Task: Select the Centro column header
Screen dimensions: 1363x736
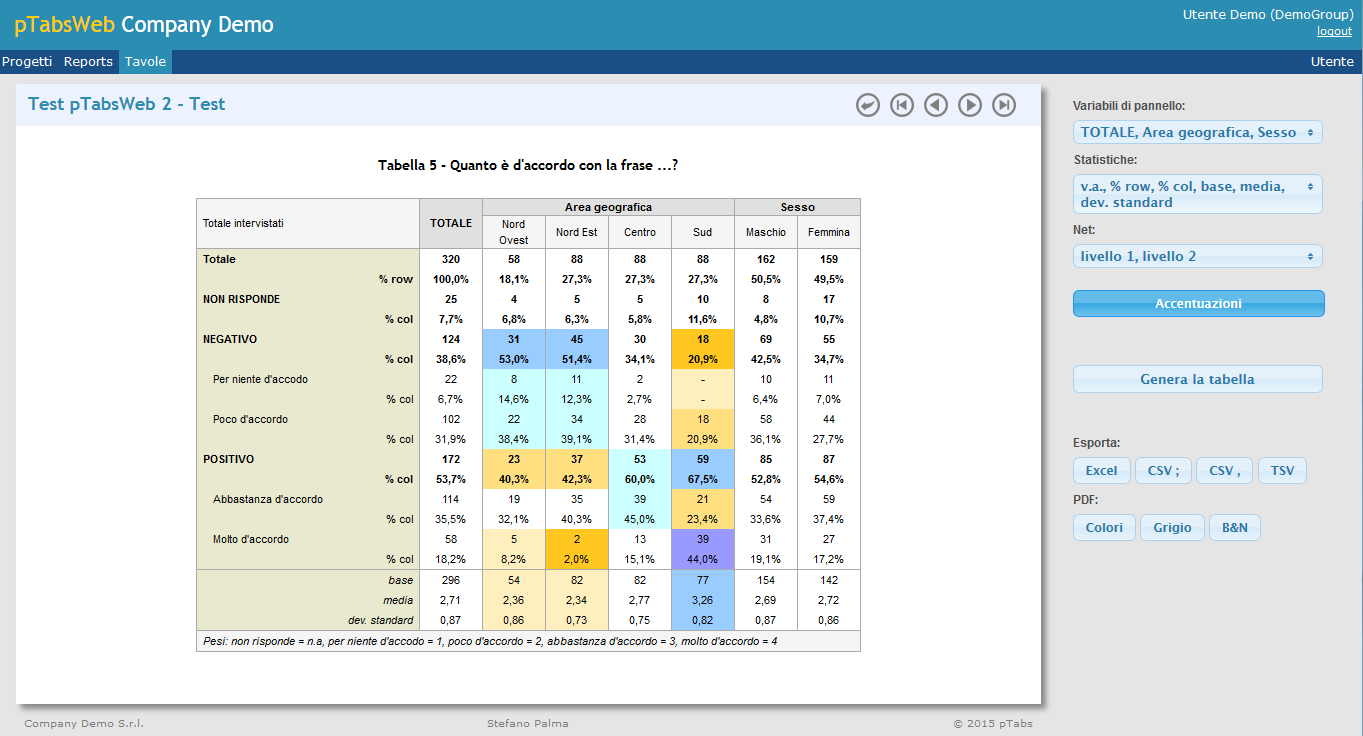Action: tap(640, 232)
